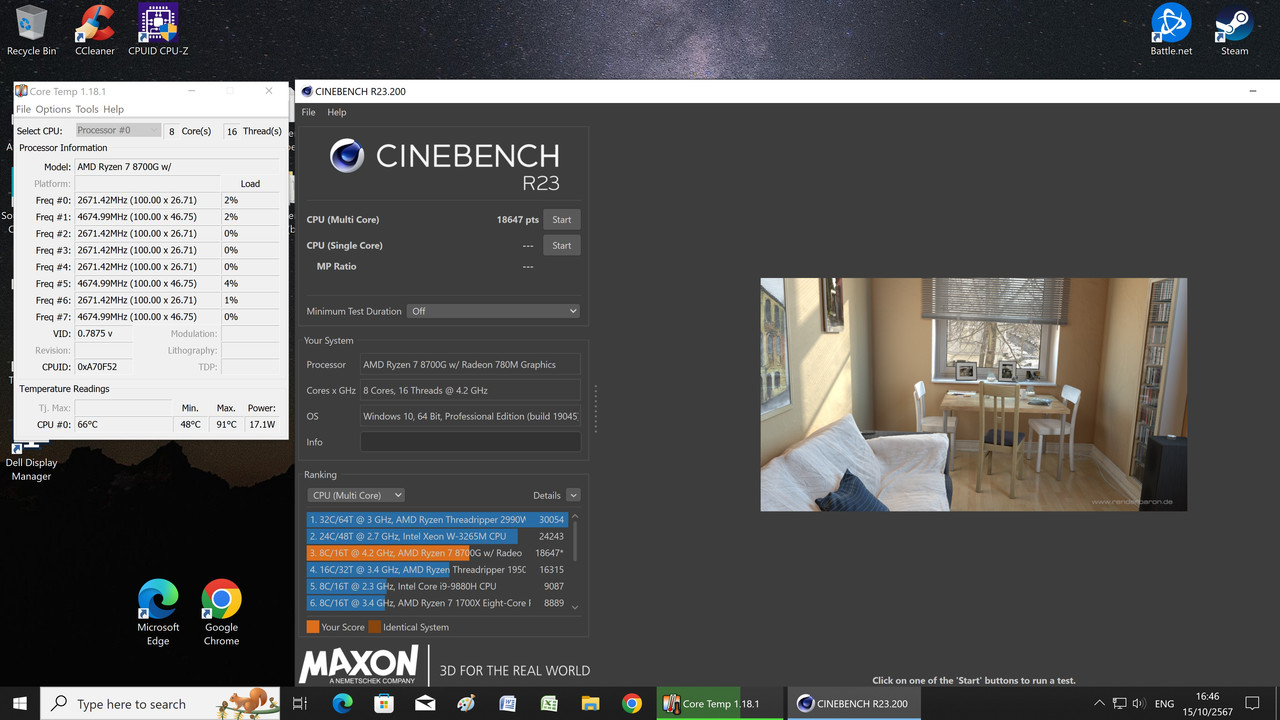
Task: Open the Core Temp File menu
Action: [x=23, y=109]
